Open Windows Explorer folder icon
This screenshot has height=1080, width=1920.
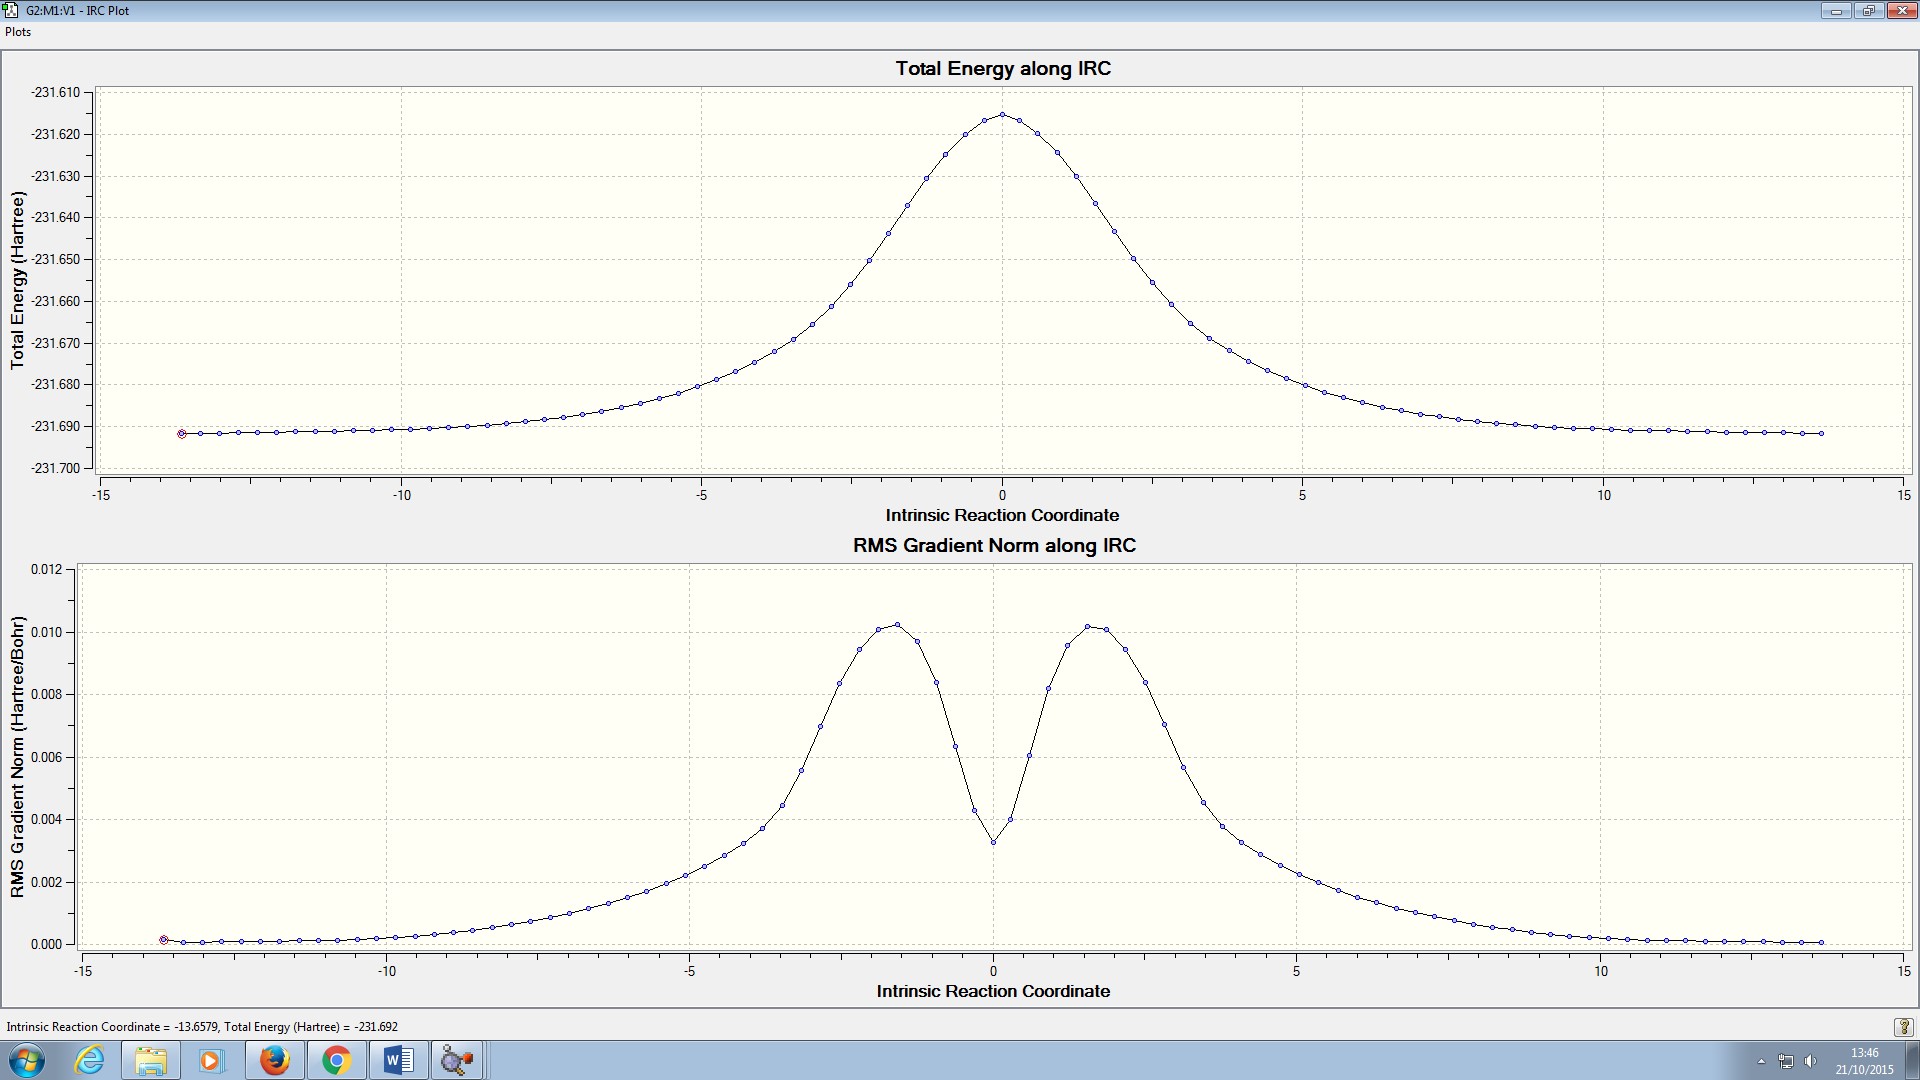pos(151,1060)
